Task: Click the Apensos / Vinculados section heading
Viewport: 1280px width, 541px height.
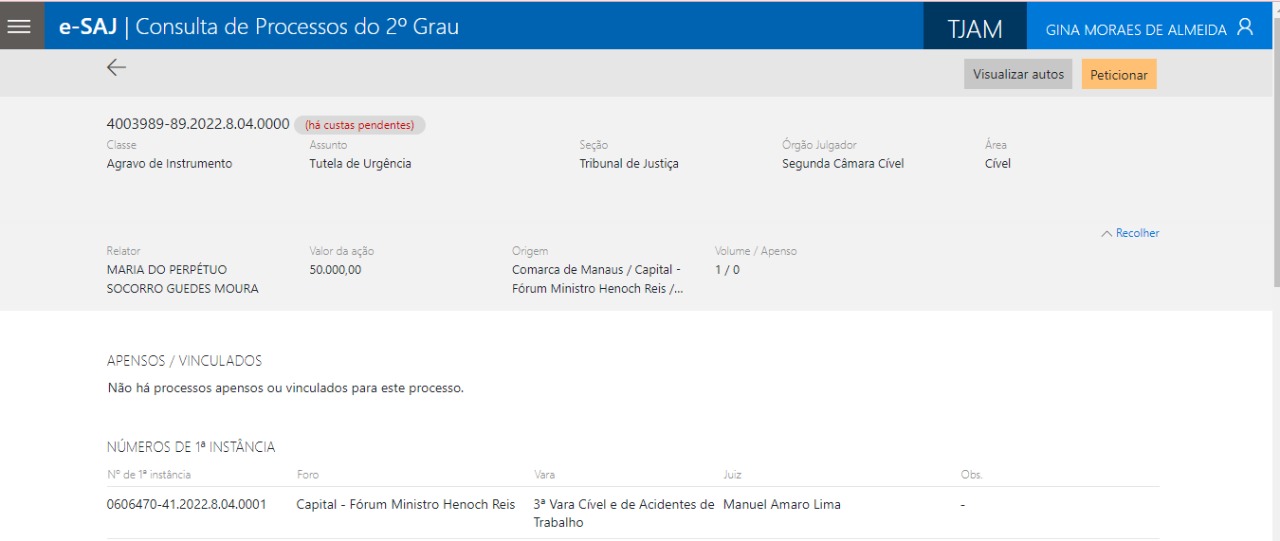Action: pos(184,360)
